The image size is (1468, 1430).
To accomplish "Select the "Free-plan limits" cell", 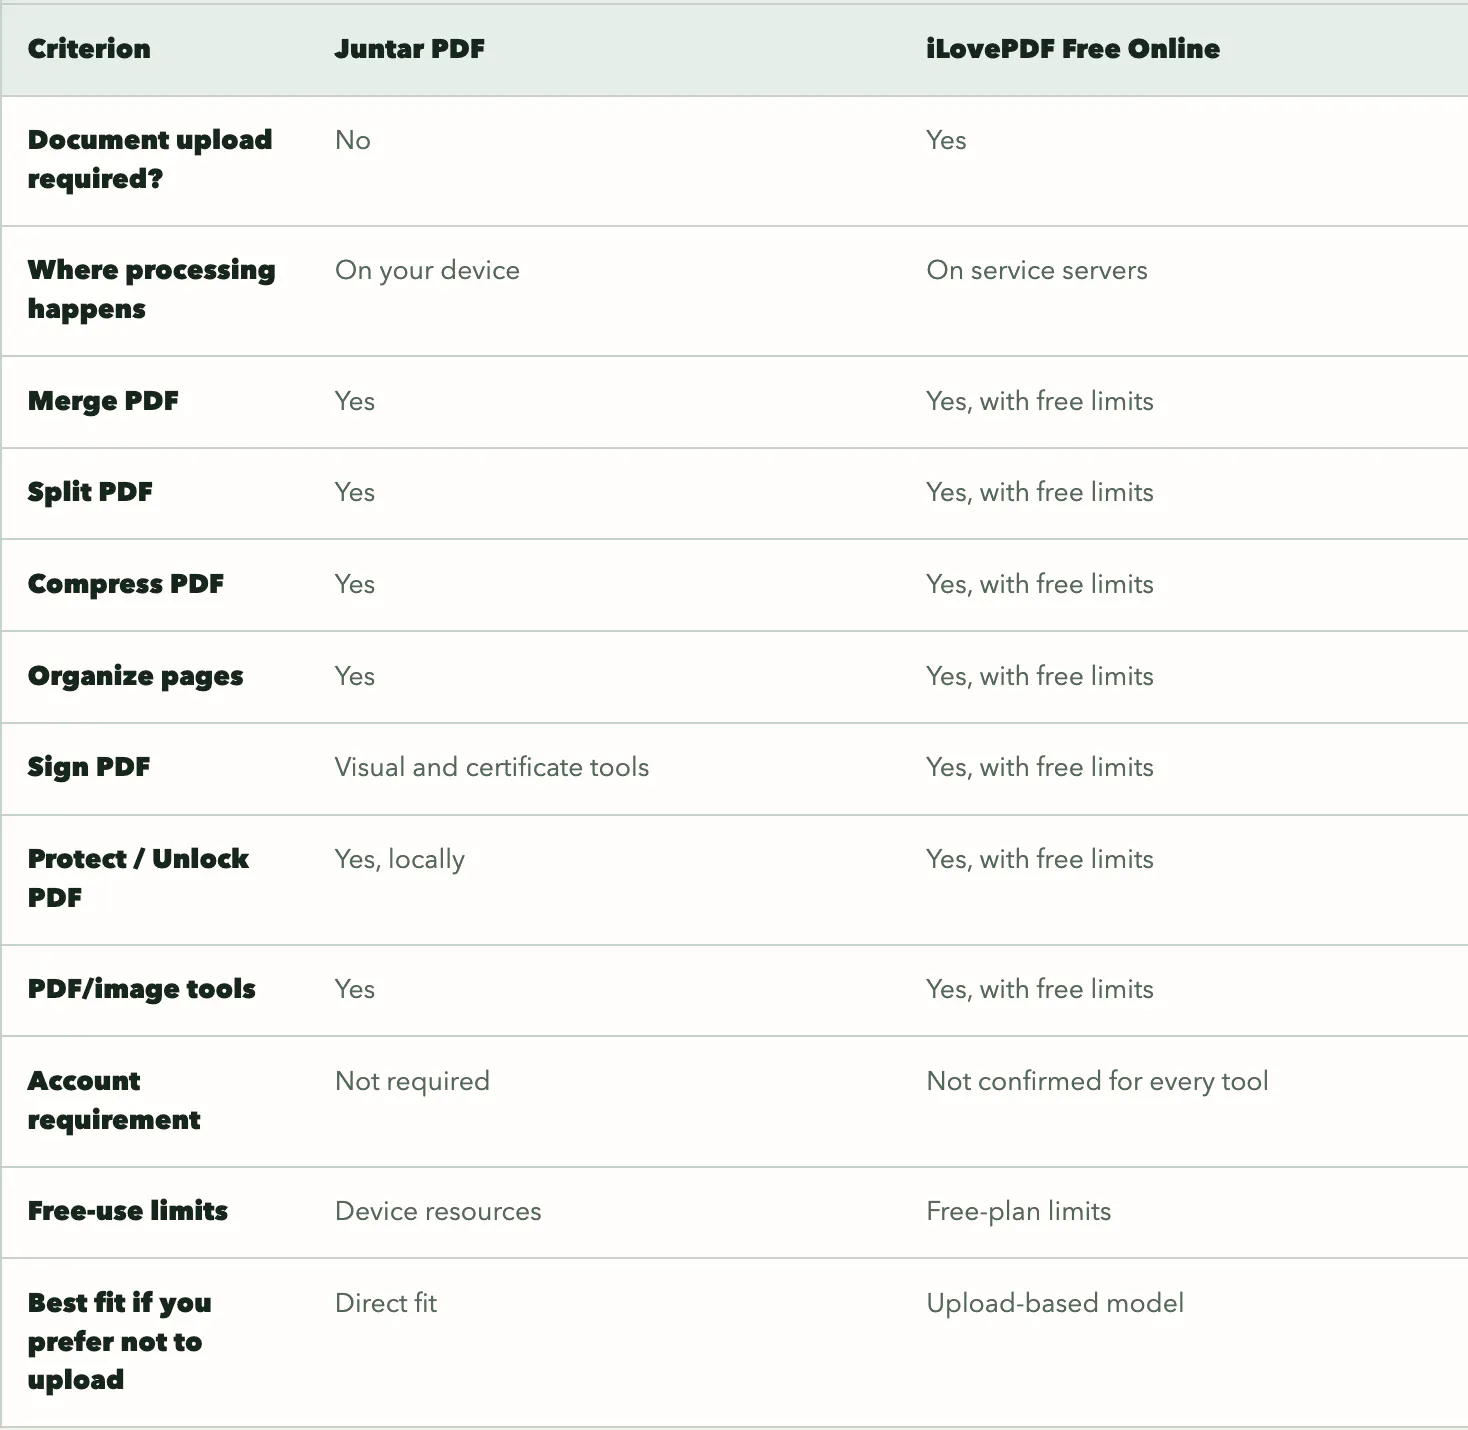I will pos(1019,1211).
